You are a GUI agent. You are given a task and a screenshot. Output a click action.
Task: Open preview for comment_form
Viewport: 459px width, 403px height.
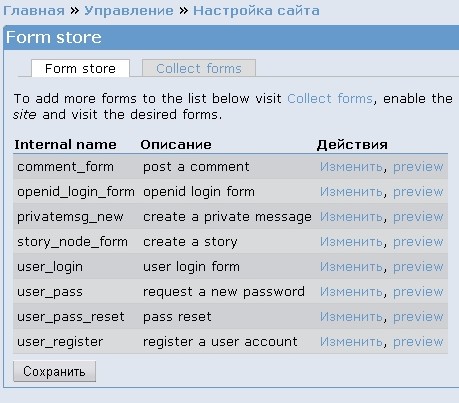pos(418,167)
